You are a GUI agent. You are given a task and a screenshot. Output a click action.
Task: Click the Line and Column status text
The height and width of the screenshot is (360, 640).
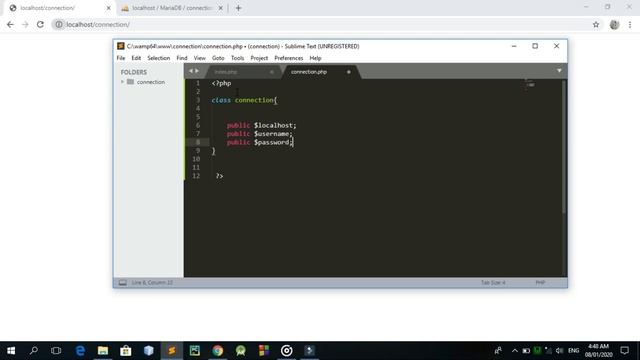(152, 282)
